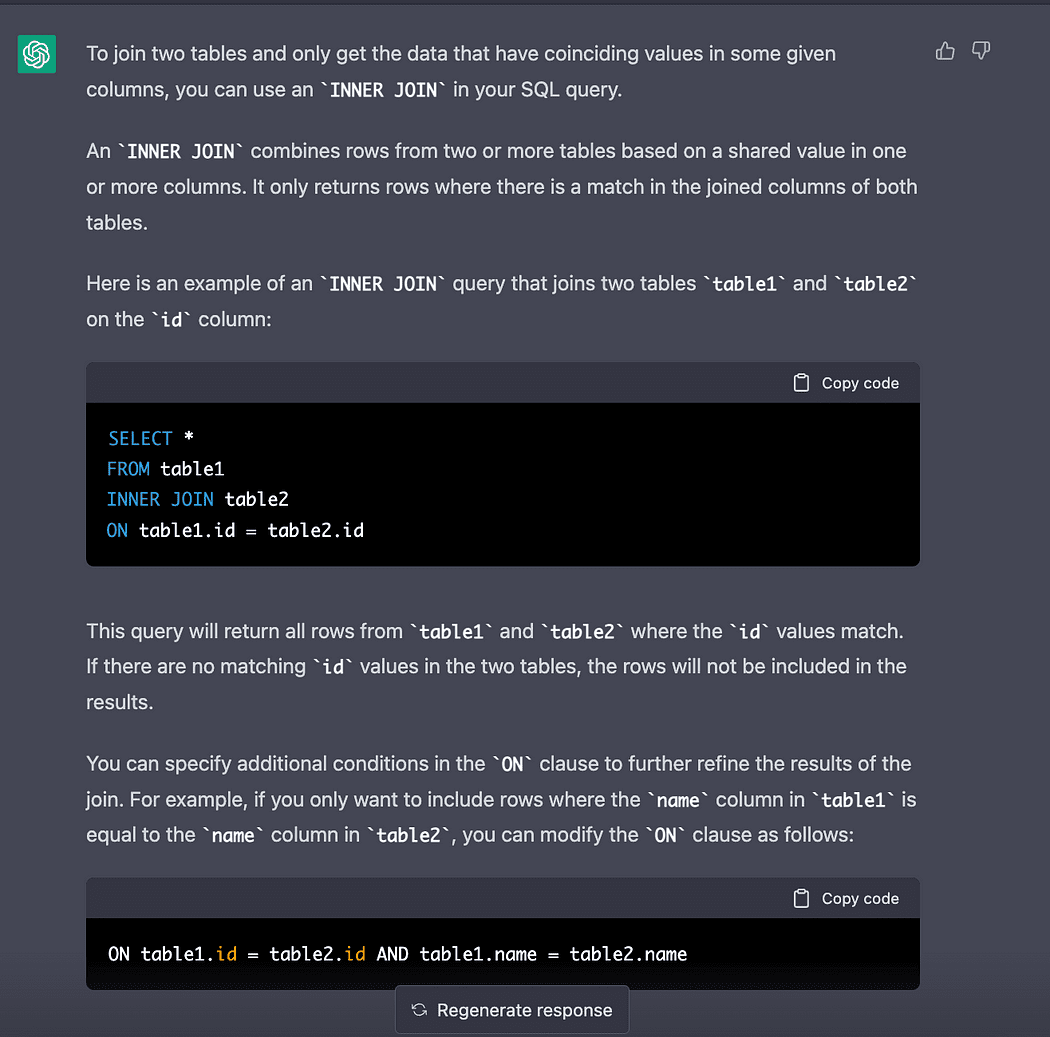Click the ChatGPT avatar logo
1050x1037 pixels.
(x=37, y=54)
